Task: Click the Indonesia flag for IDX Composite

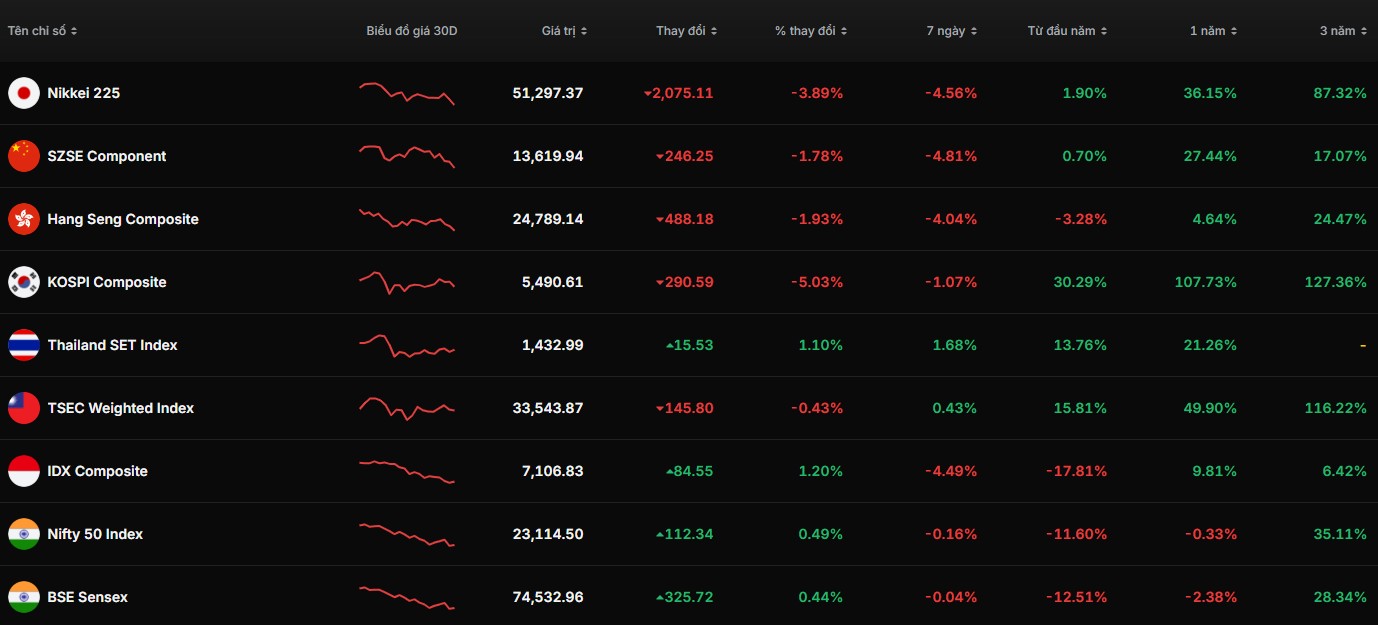Action: (x=24, y=471)
